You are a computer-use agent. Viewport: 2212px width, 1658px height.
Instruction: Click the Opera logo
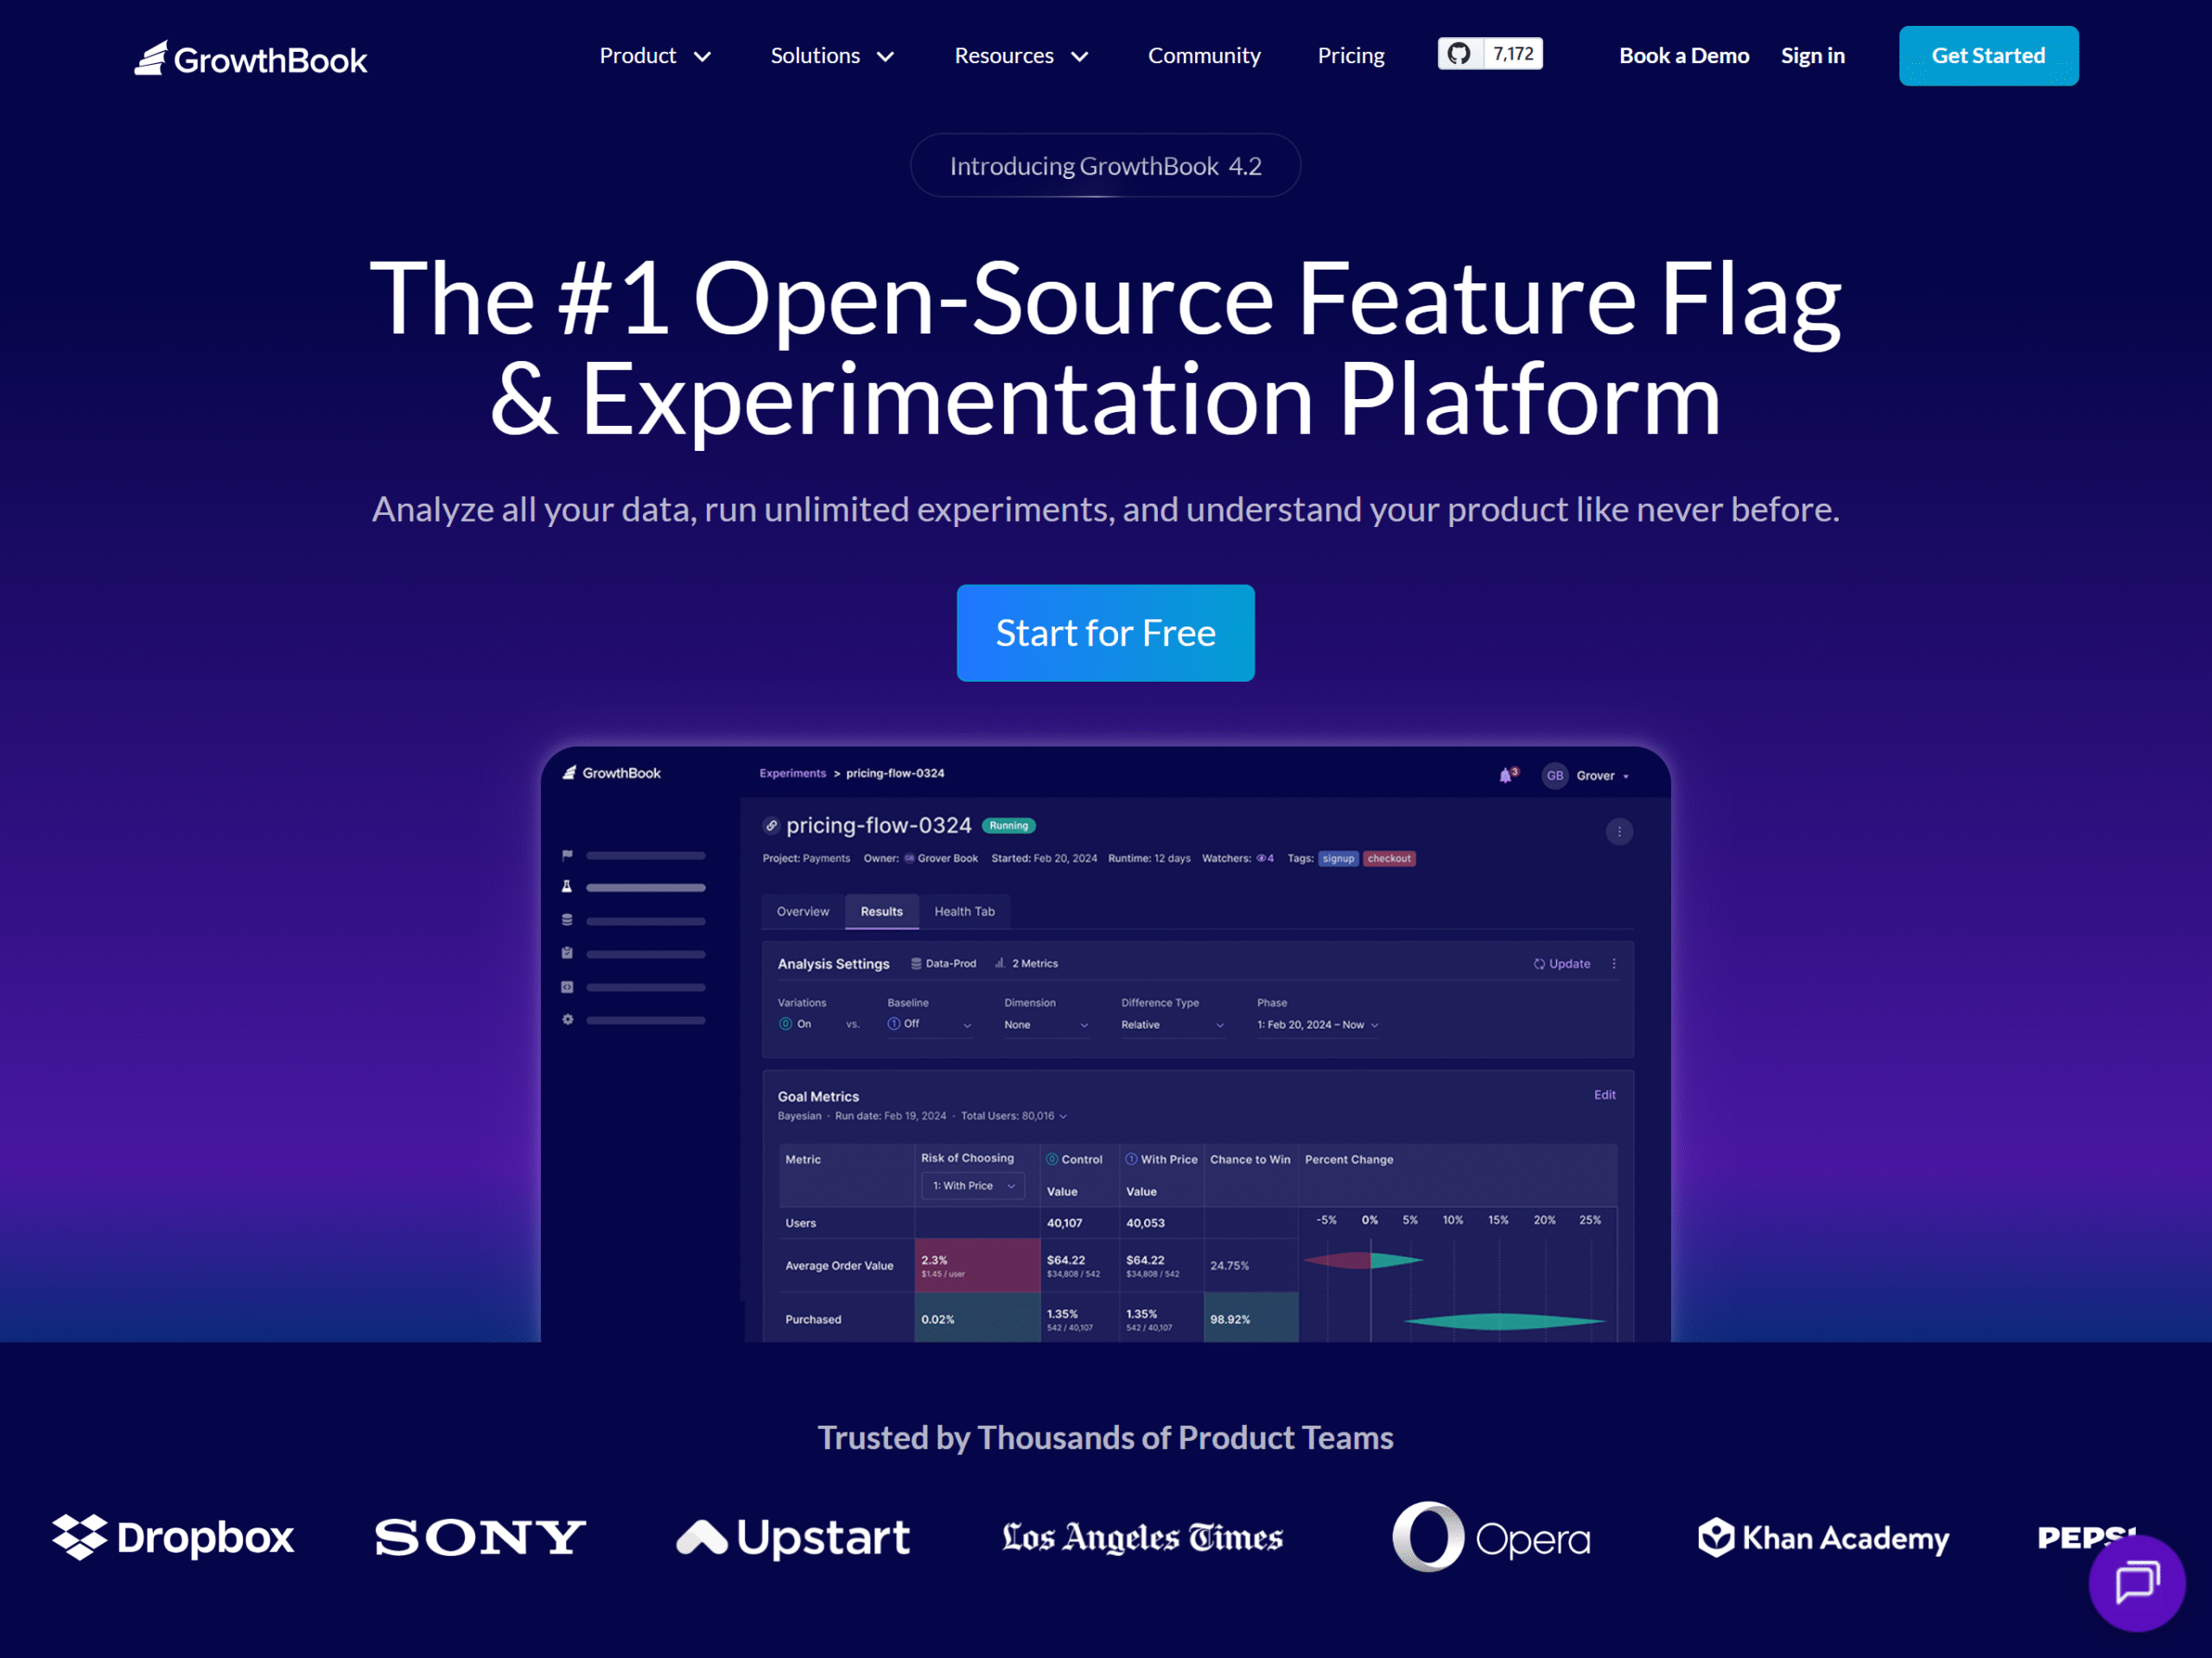click(x=1490, y=1537)
